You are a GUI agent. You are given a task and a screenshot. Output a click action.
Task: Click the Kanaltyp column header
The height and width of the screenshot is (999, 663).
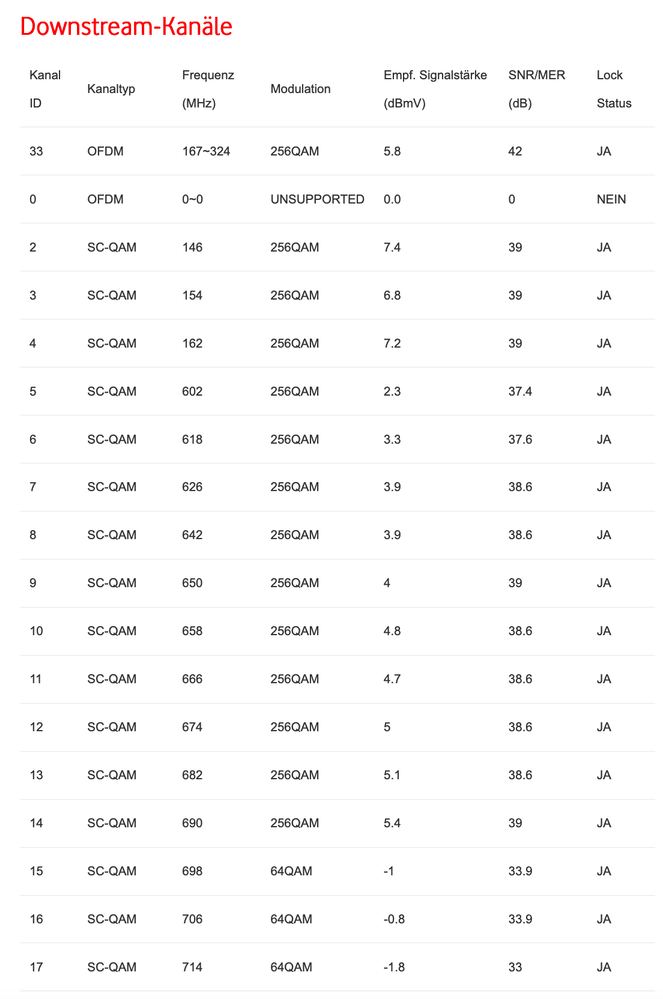click(111, 89)
